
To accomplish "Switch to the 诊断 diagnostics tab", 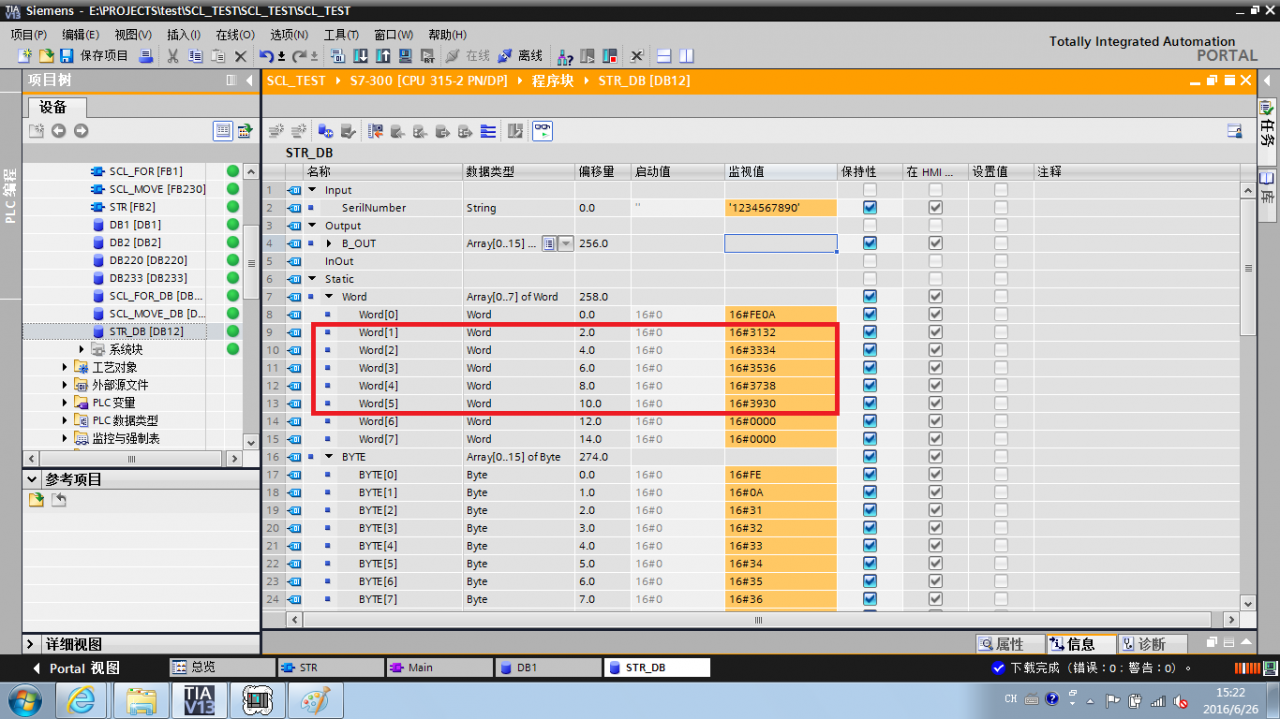I will coord(1152,645).
